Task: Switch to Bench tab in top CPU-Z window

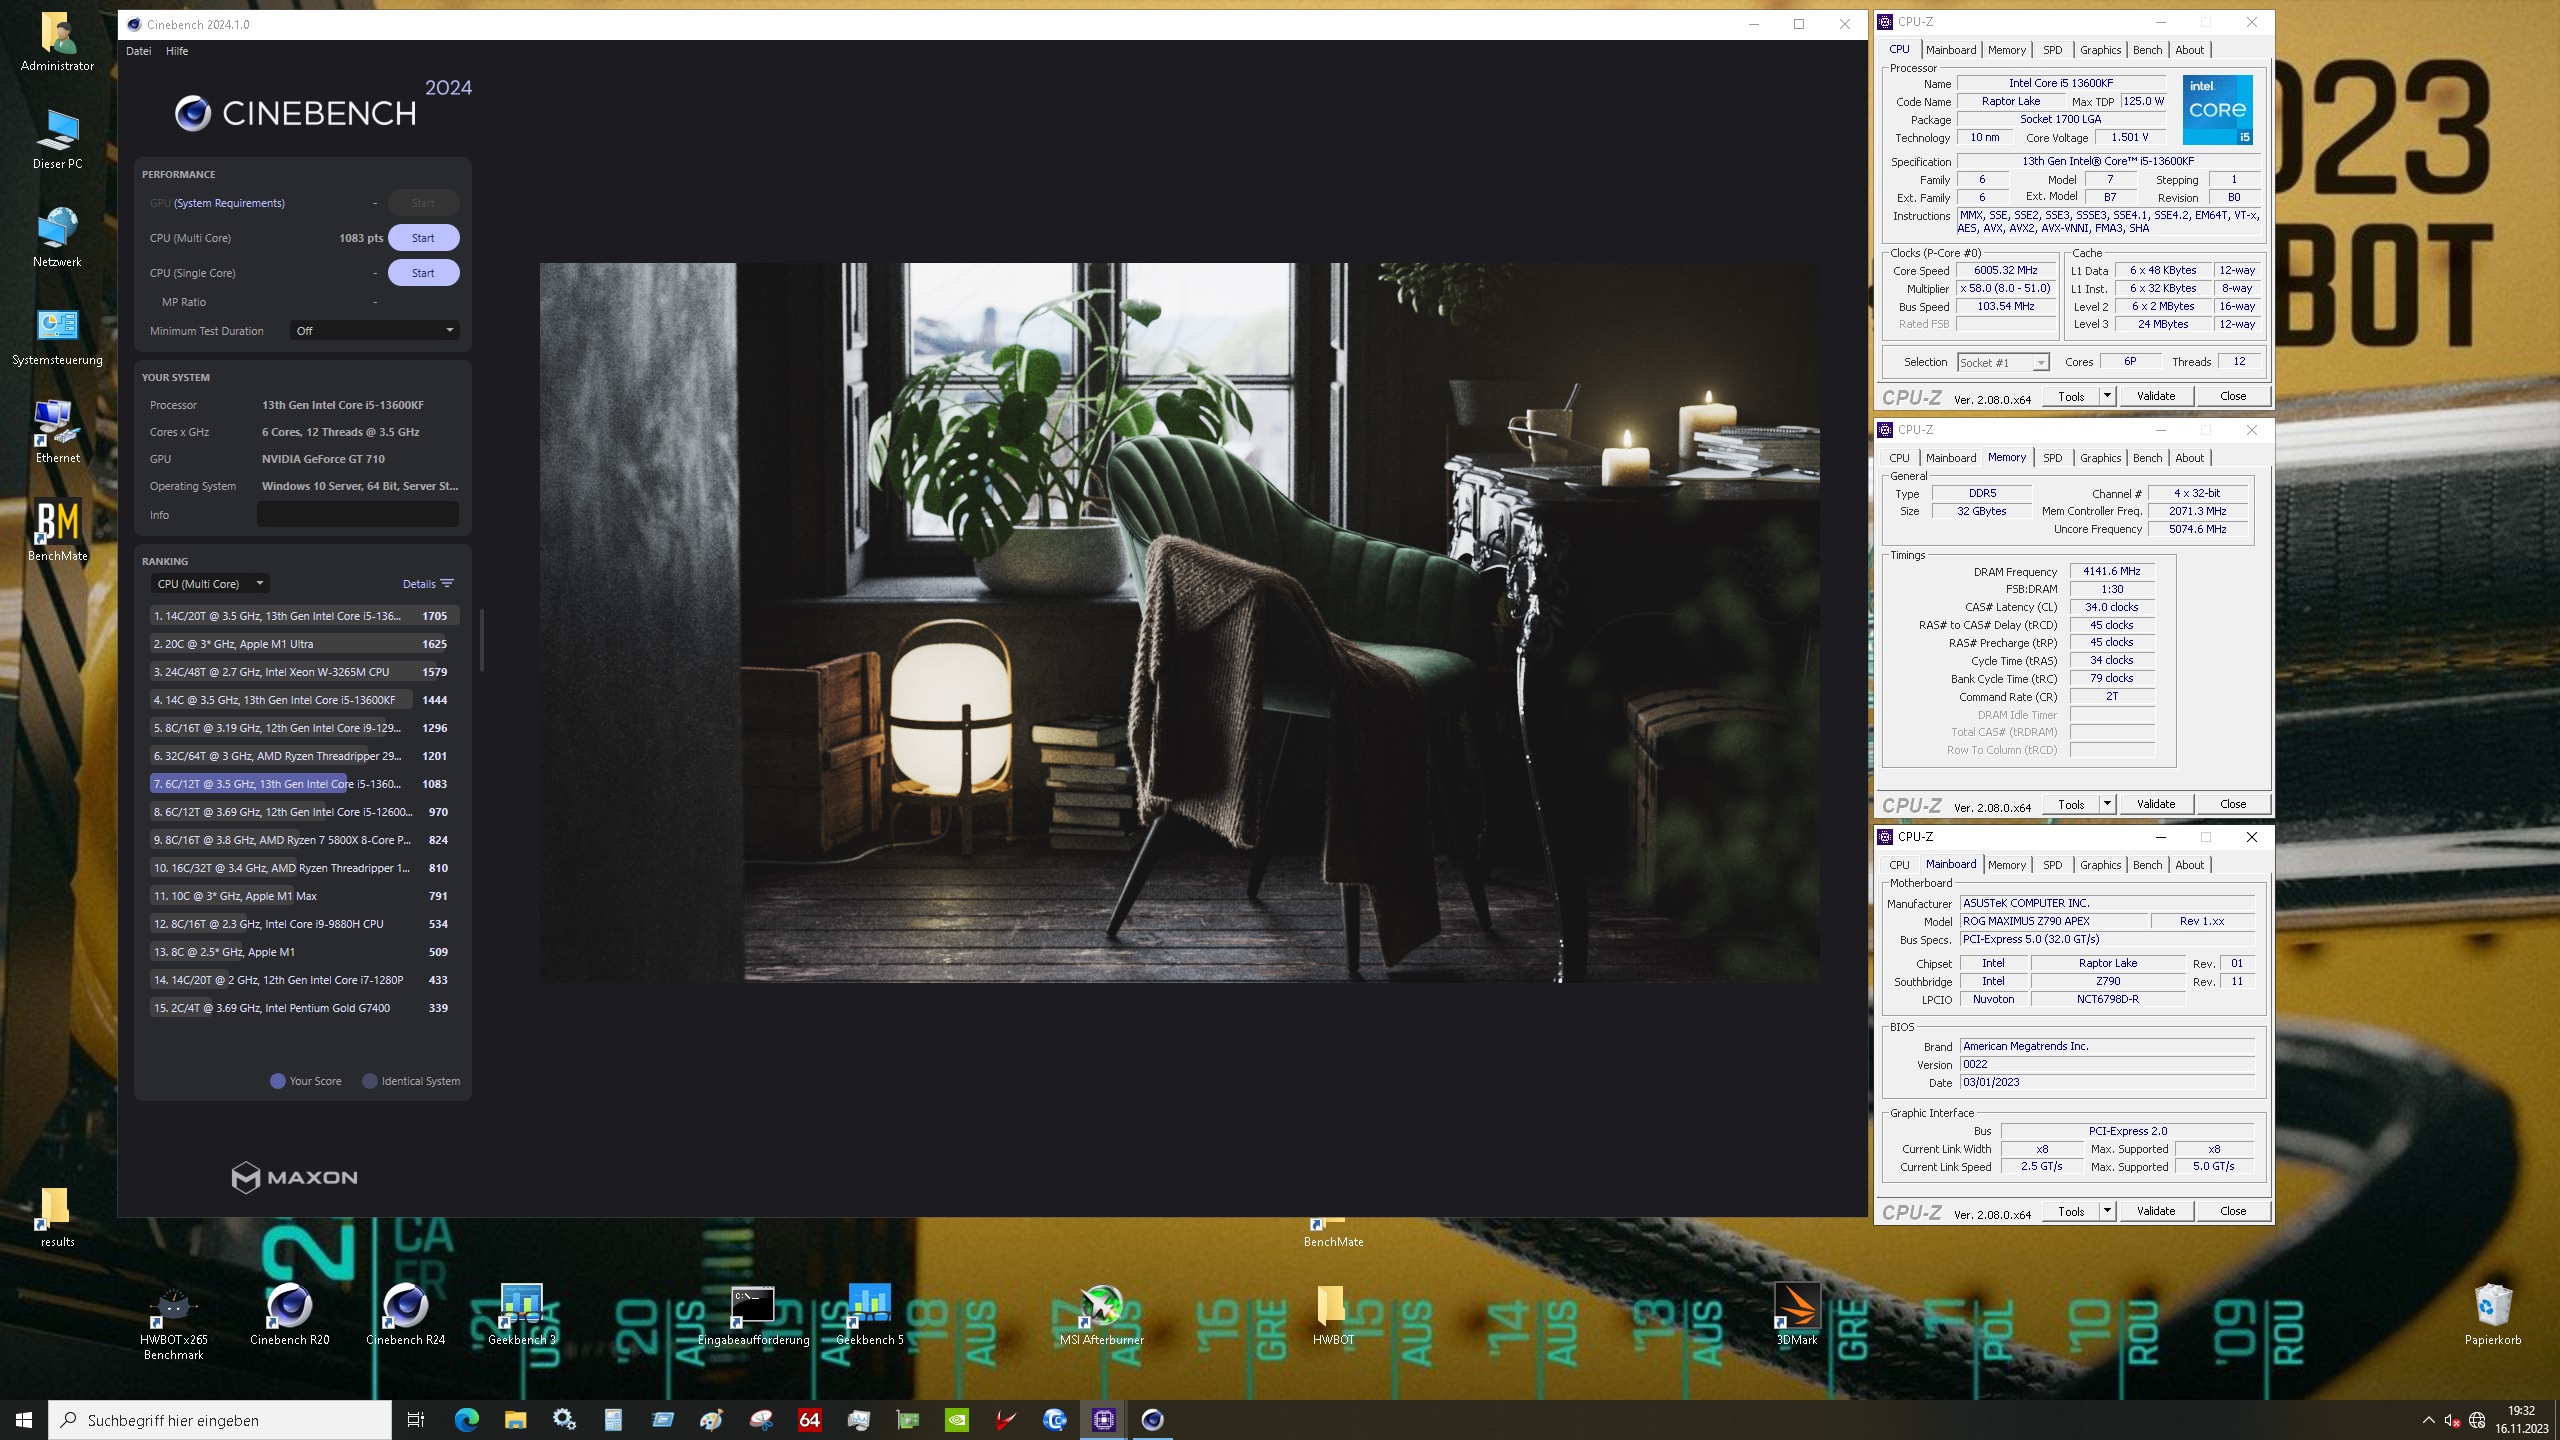Action: pyautogui.click(x=2147, y=50)
